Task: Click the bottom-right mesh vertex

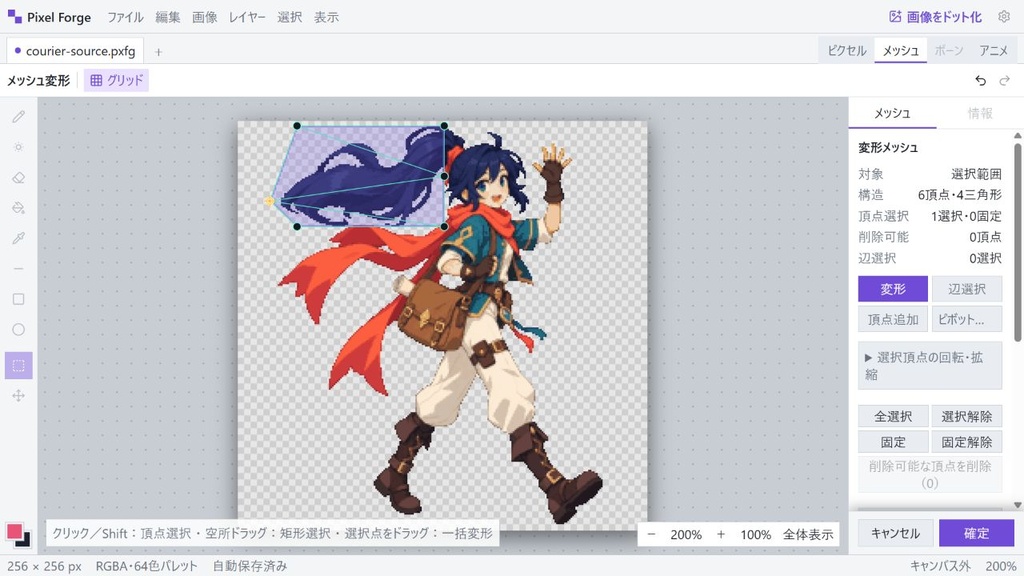Action: click(445, 227)
